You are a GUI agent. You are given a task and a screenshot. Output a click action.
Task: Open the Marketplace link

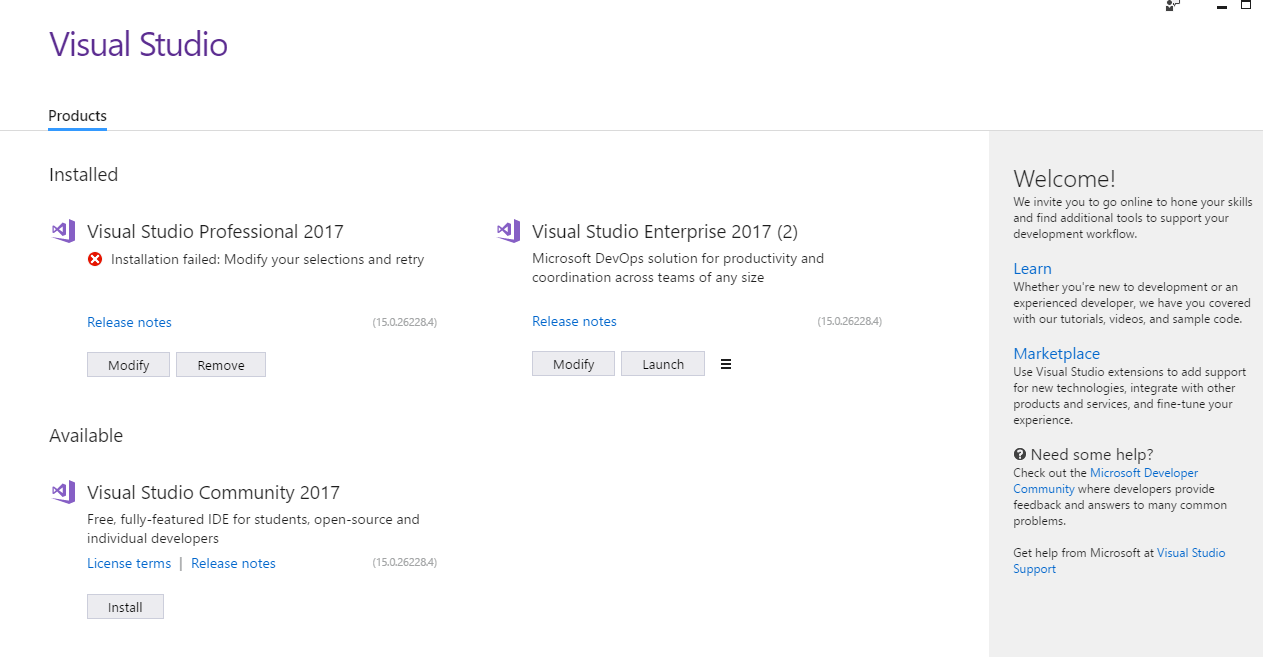1056,353
